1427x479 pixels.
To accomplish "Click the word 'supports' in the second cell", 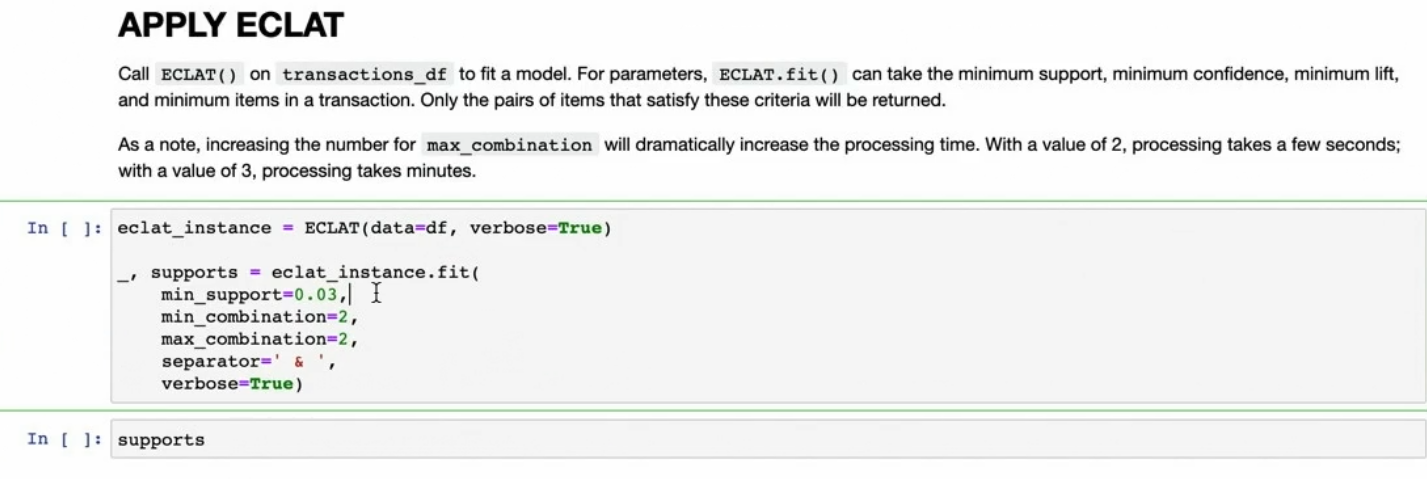I will (161, 440).
